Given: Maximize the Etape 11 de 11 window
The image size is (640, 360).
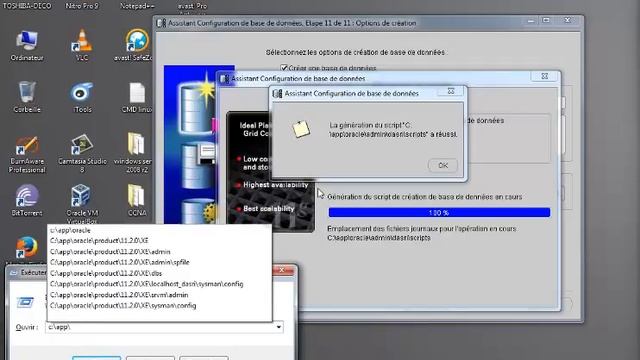Looking at the screenshot, I should click(x=547, y=21).
